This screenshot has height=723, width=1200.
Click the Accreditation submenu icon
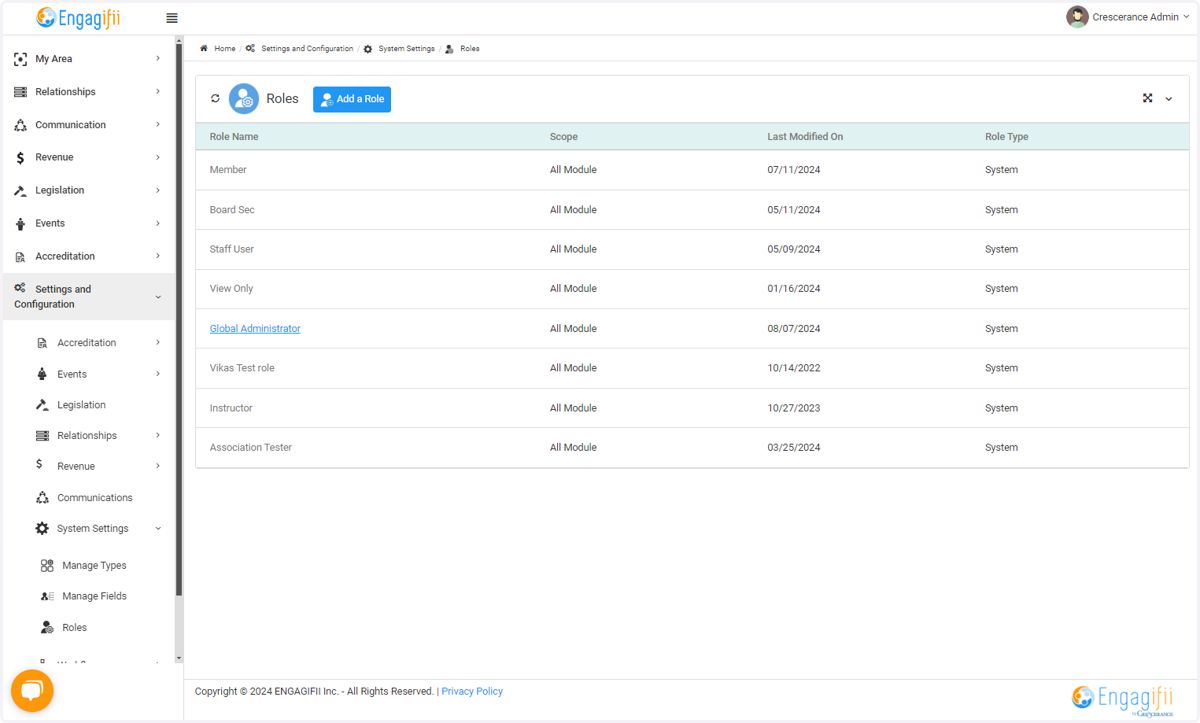point(42,343)
